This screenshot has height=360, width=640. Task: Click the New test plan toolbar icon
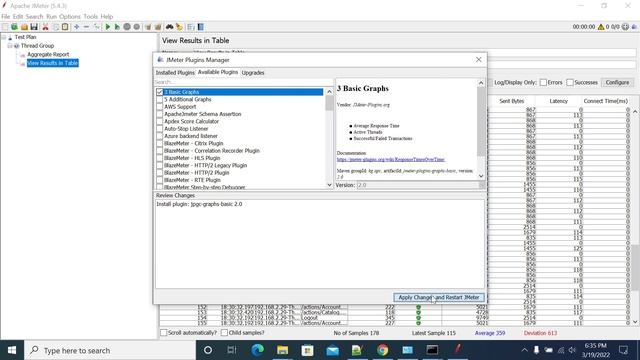click(5, 27)
